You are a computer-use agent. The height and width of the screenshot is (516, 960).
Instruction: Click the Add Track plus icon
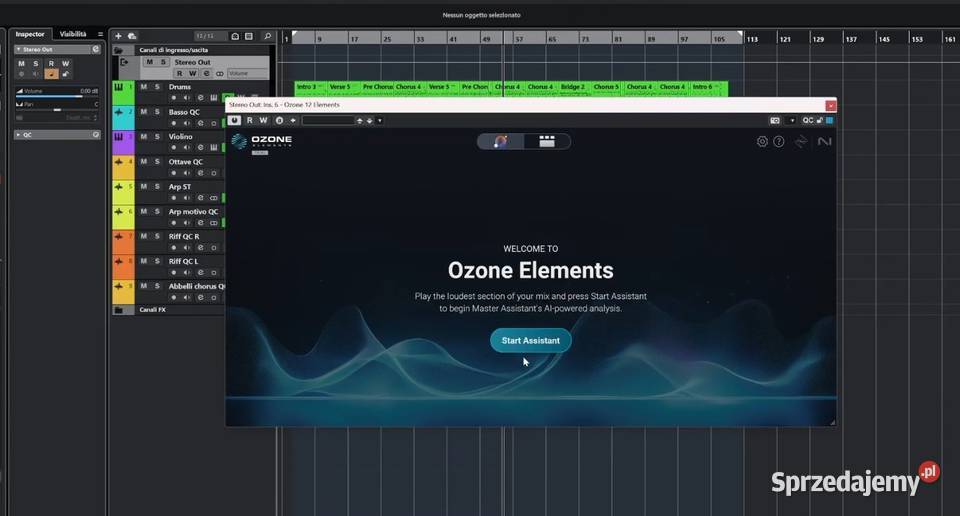click(118, 36)
